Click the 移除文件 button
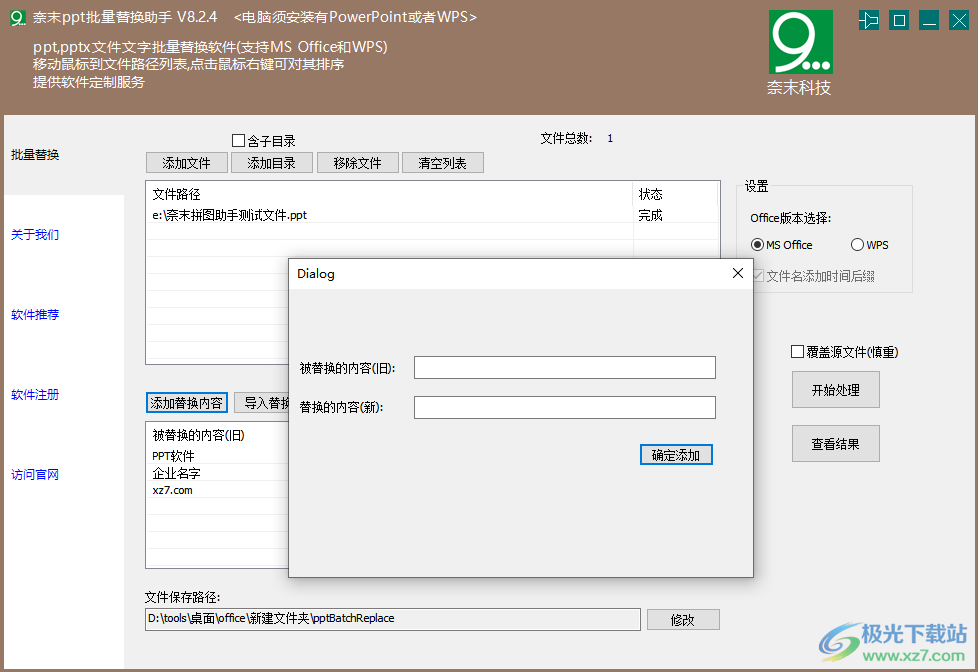Viewport: 978px width, 672px height. (x=357, y=162)
